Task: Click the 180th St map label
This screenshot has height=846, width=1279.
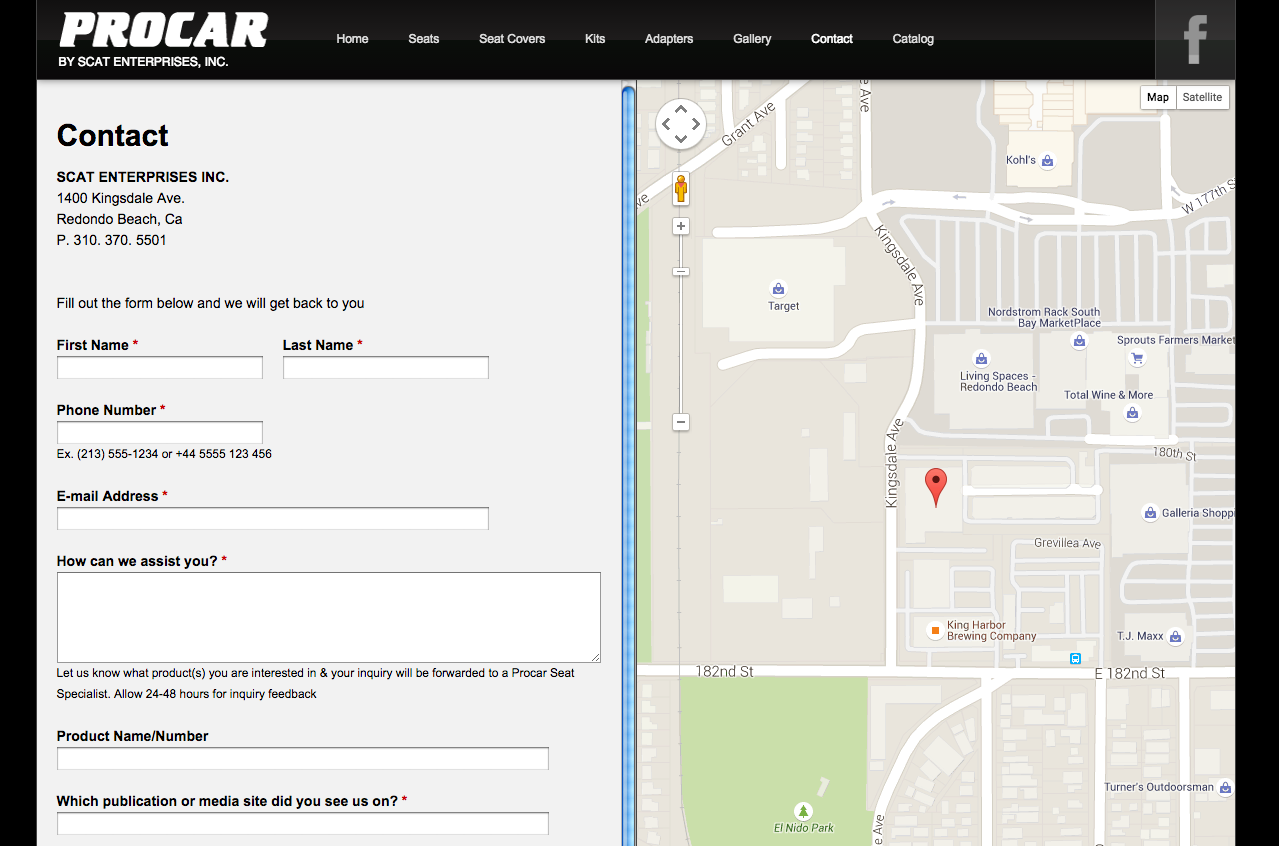Action: click(1174, 454)
